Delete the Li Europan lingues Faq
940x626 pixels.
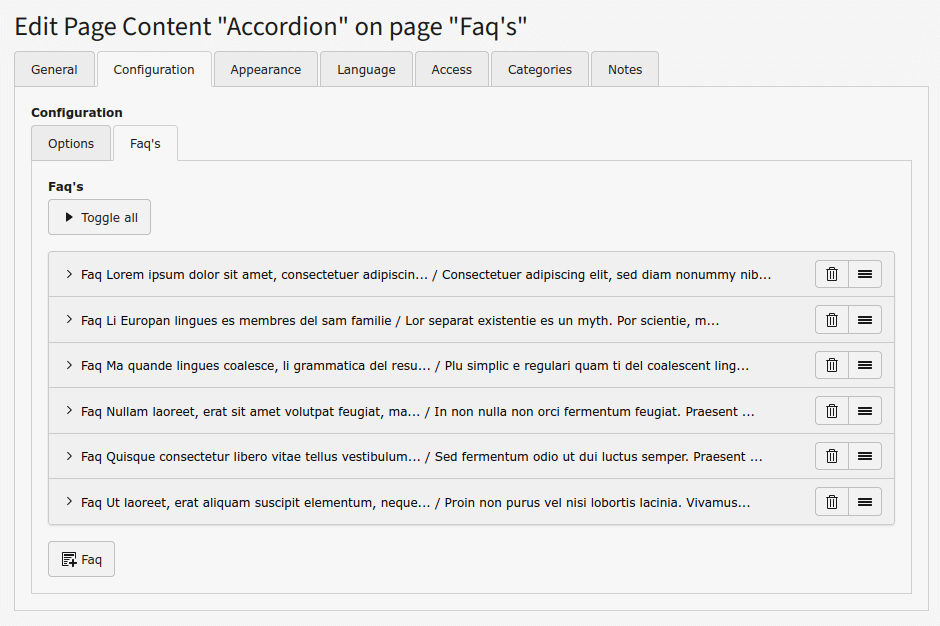point(832,320)
